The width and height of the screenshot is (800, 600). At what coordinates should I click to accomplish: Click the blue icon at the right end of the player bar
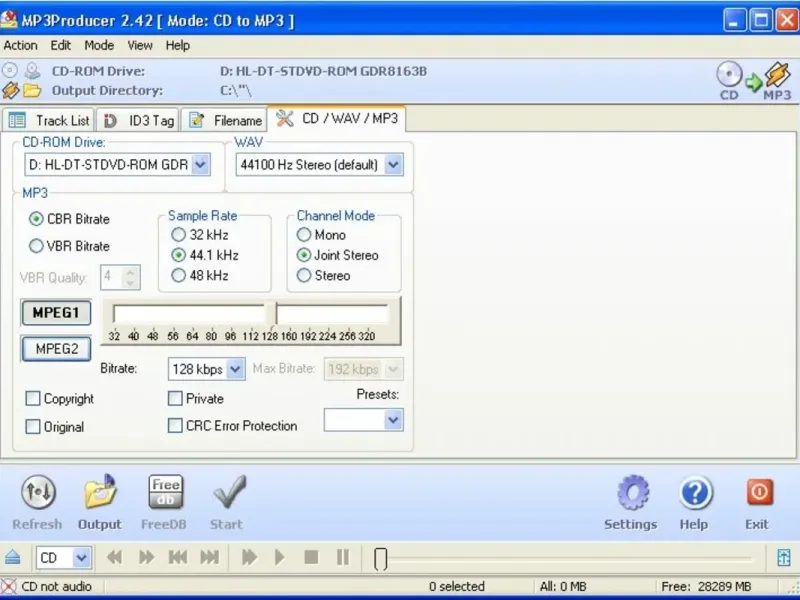784,557
